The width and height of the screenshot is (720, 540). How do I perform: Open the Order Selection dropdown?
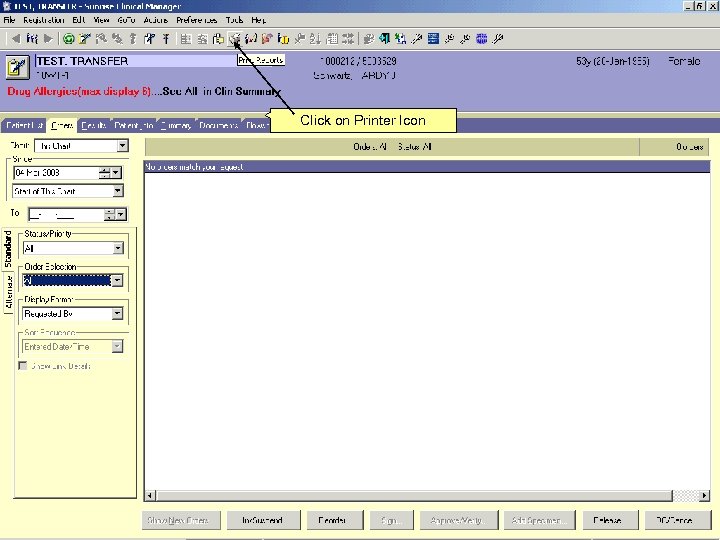tap(117, 281)
